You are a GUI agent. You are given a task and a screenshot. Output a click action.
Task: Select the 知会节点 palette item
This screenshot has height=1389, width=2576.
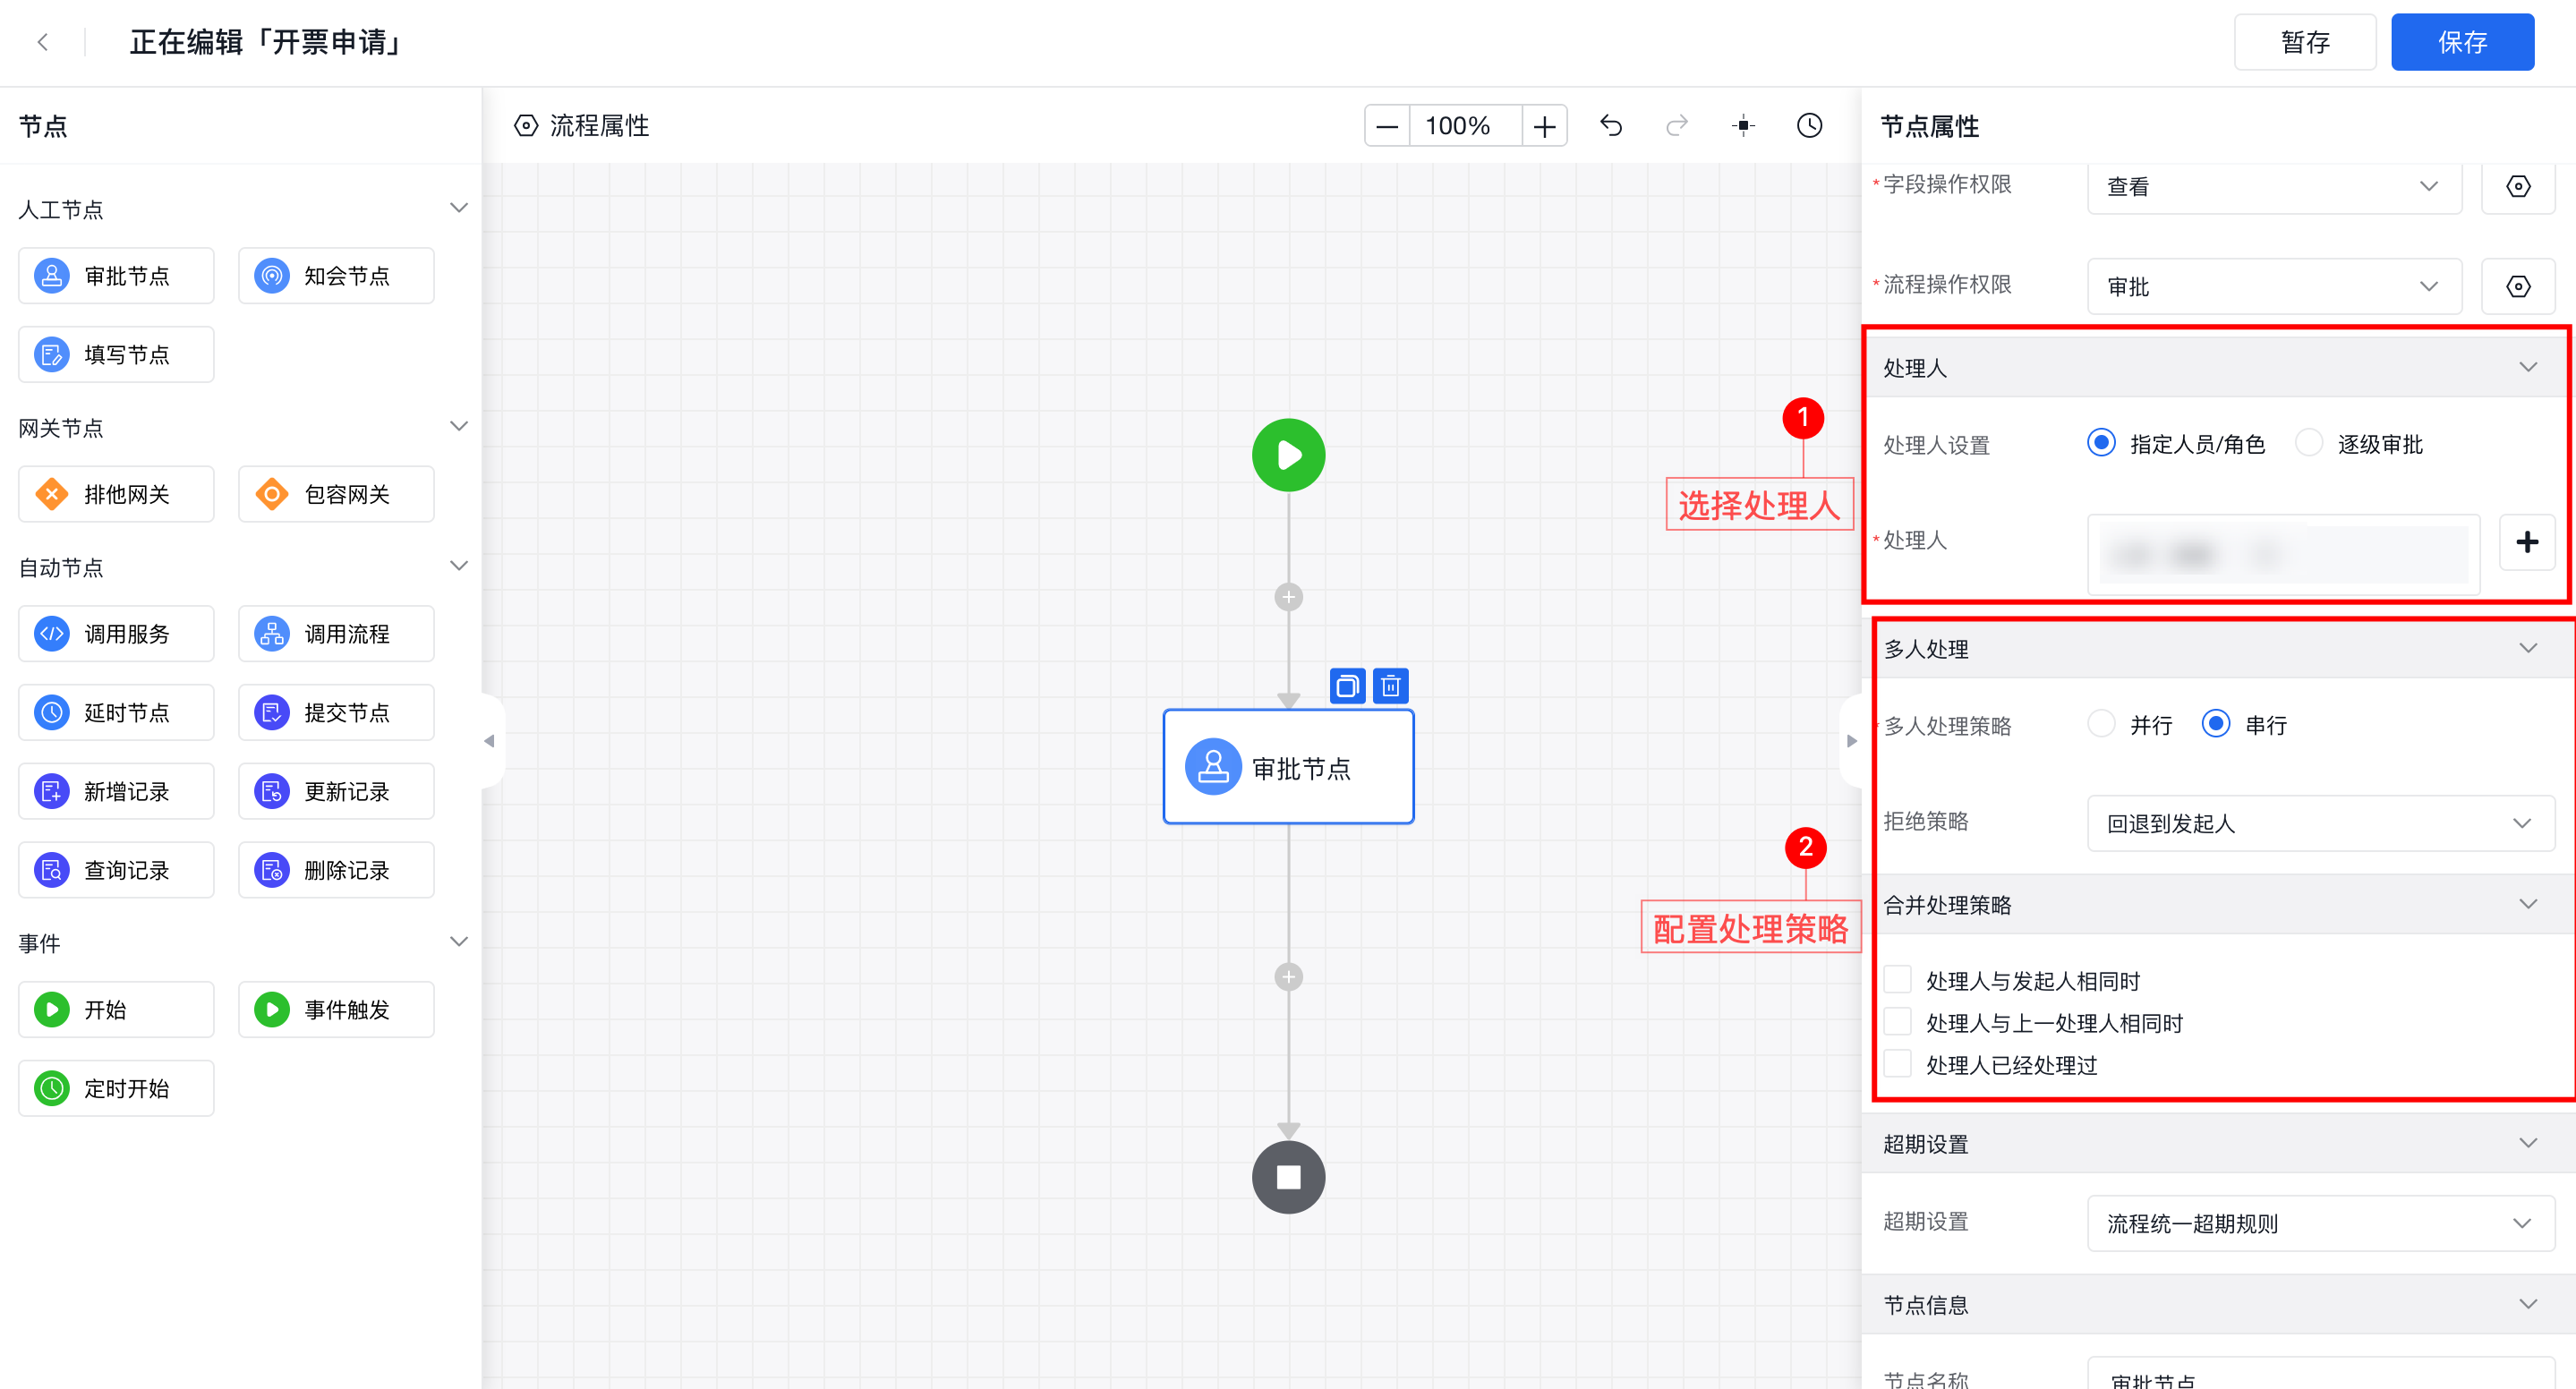pos(336,276)
